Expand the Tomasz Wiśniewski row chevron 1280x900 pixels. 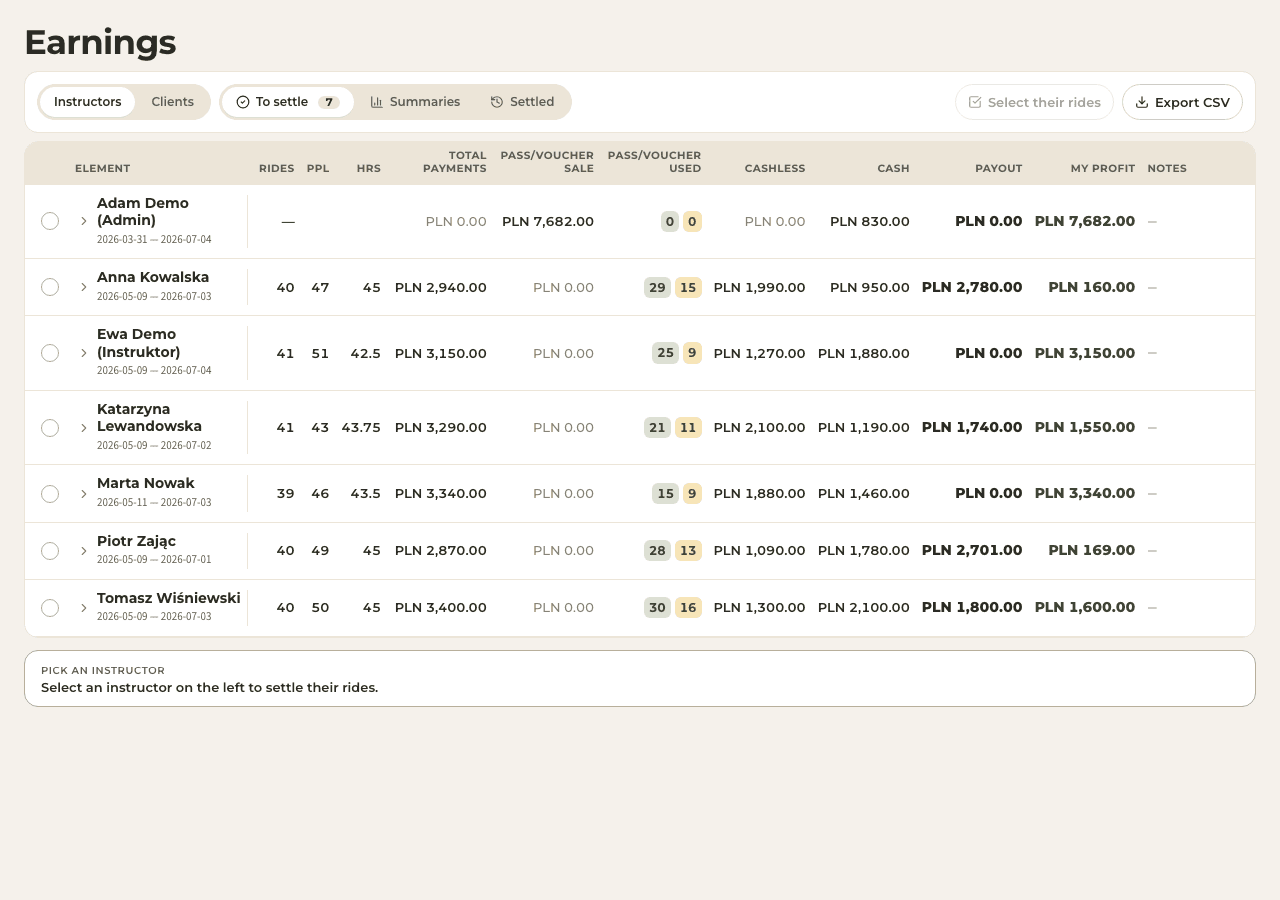click(x=84, y=608)
